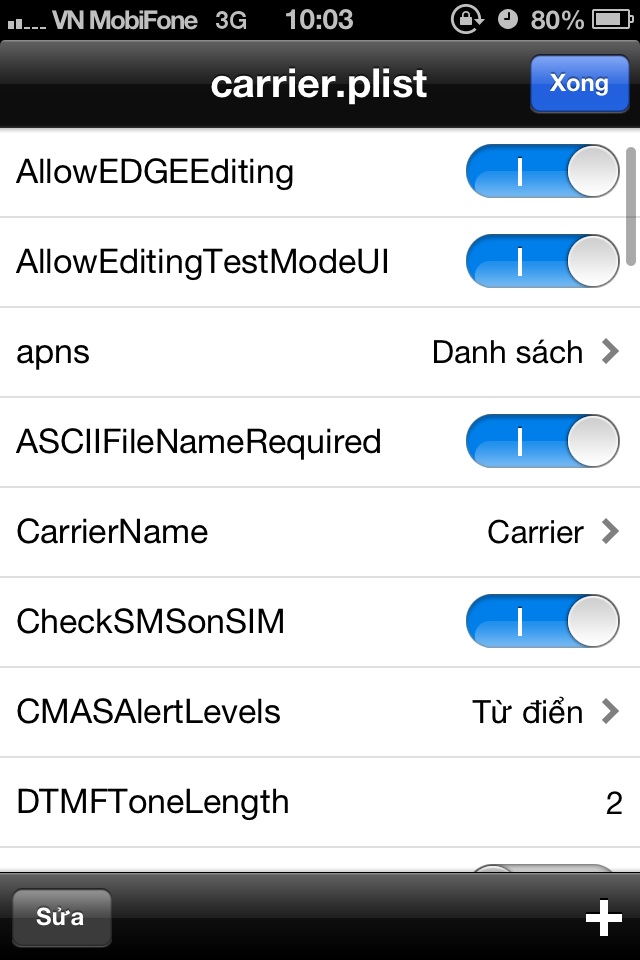Turn off the ASCIIFileNameRequired switch

pyautogui.click(x=543, y=441)
